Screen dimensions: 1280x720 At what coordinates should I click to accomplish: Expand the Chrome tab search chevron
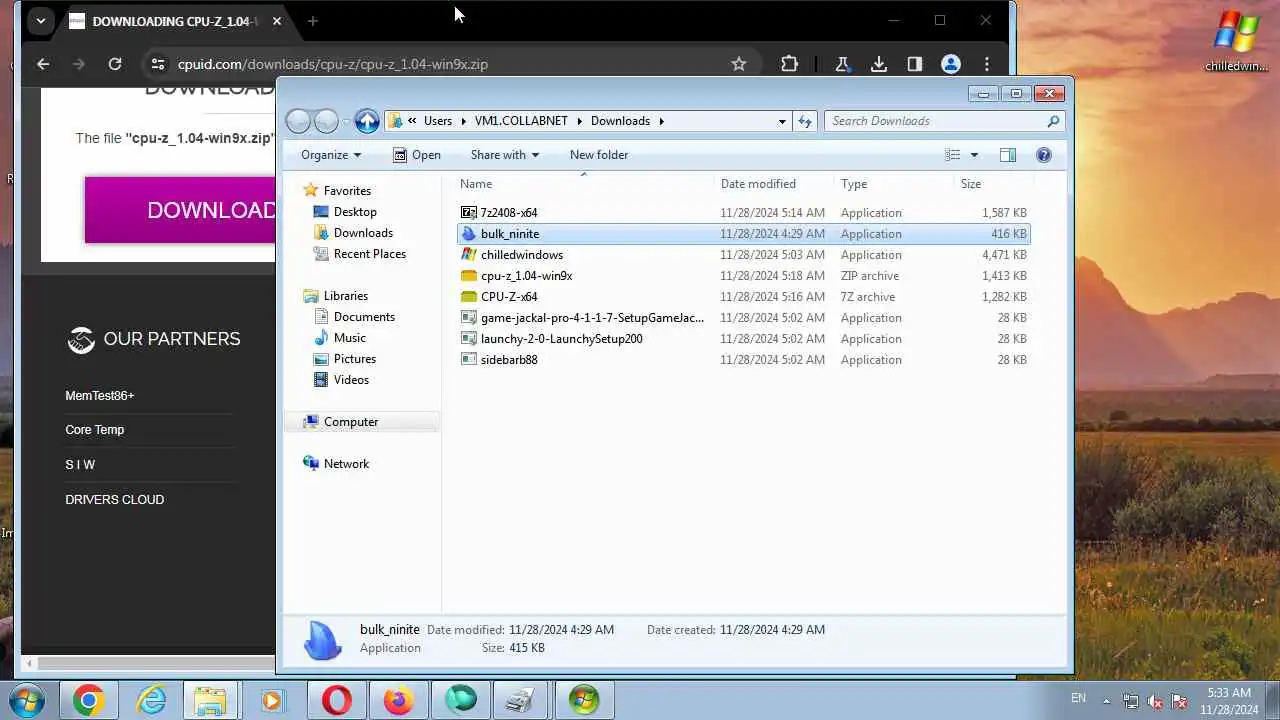[40, 20]
